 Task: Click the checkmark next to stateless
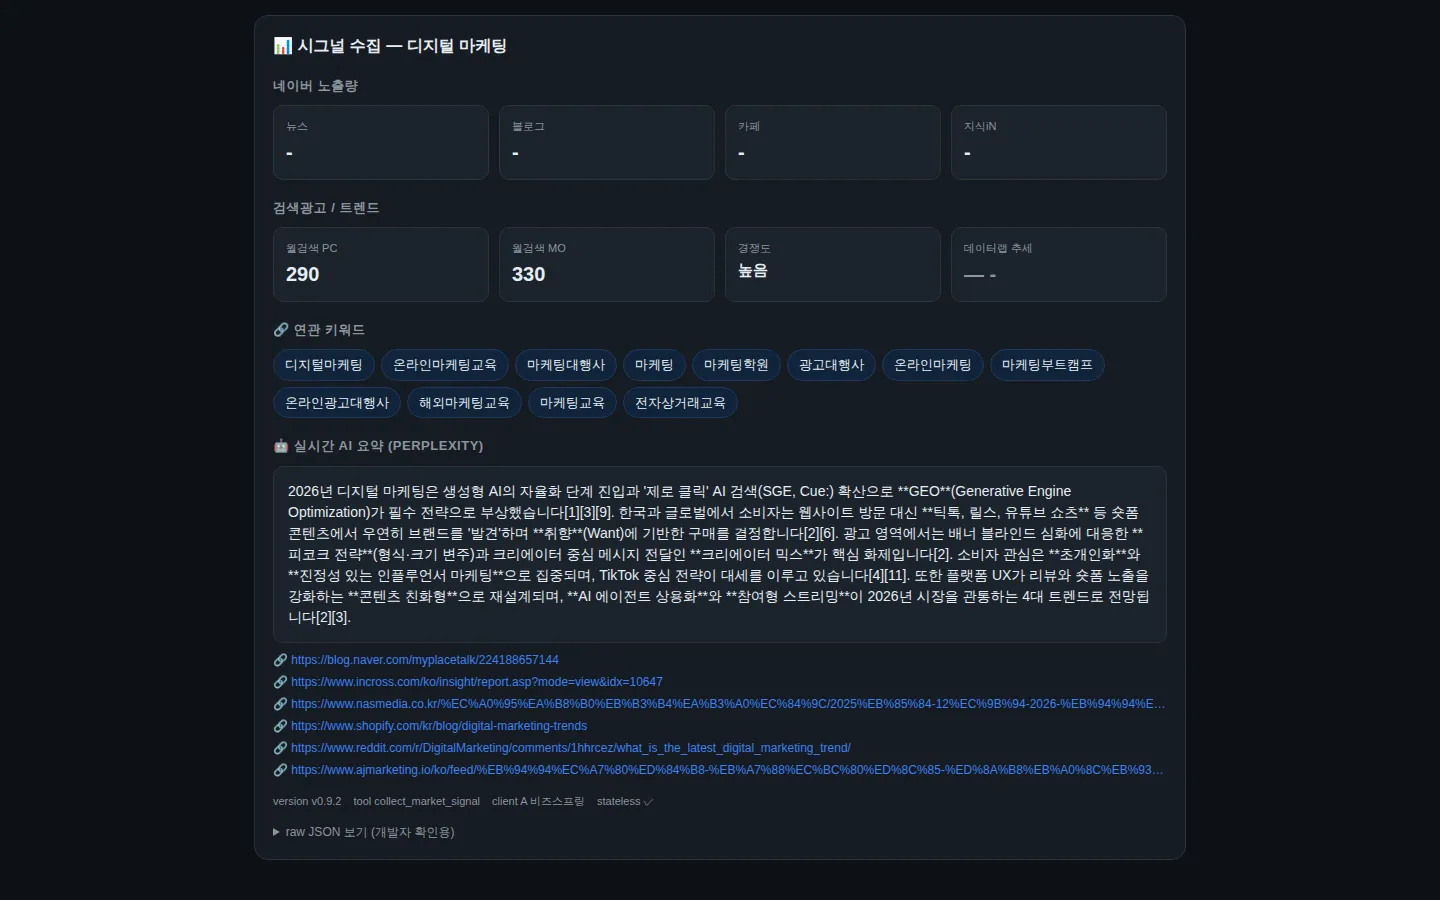(648, 802)
